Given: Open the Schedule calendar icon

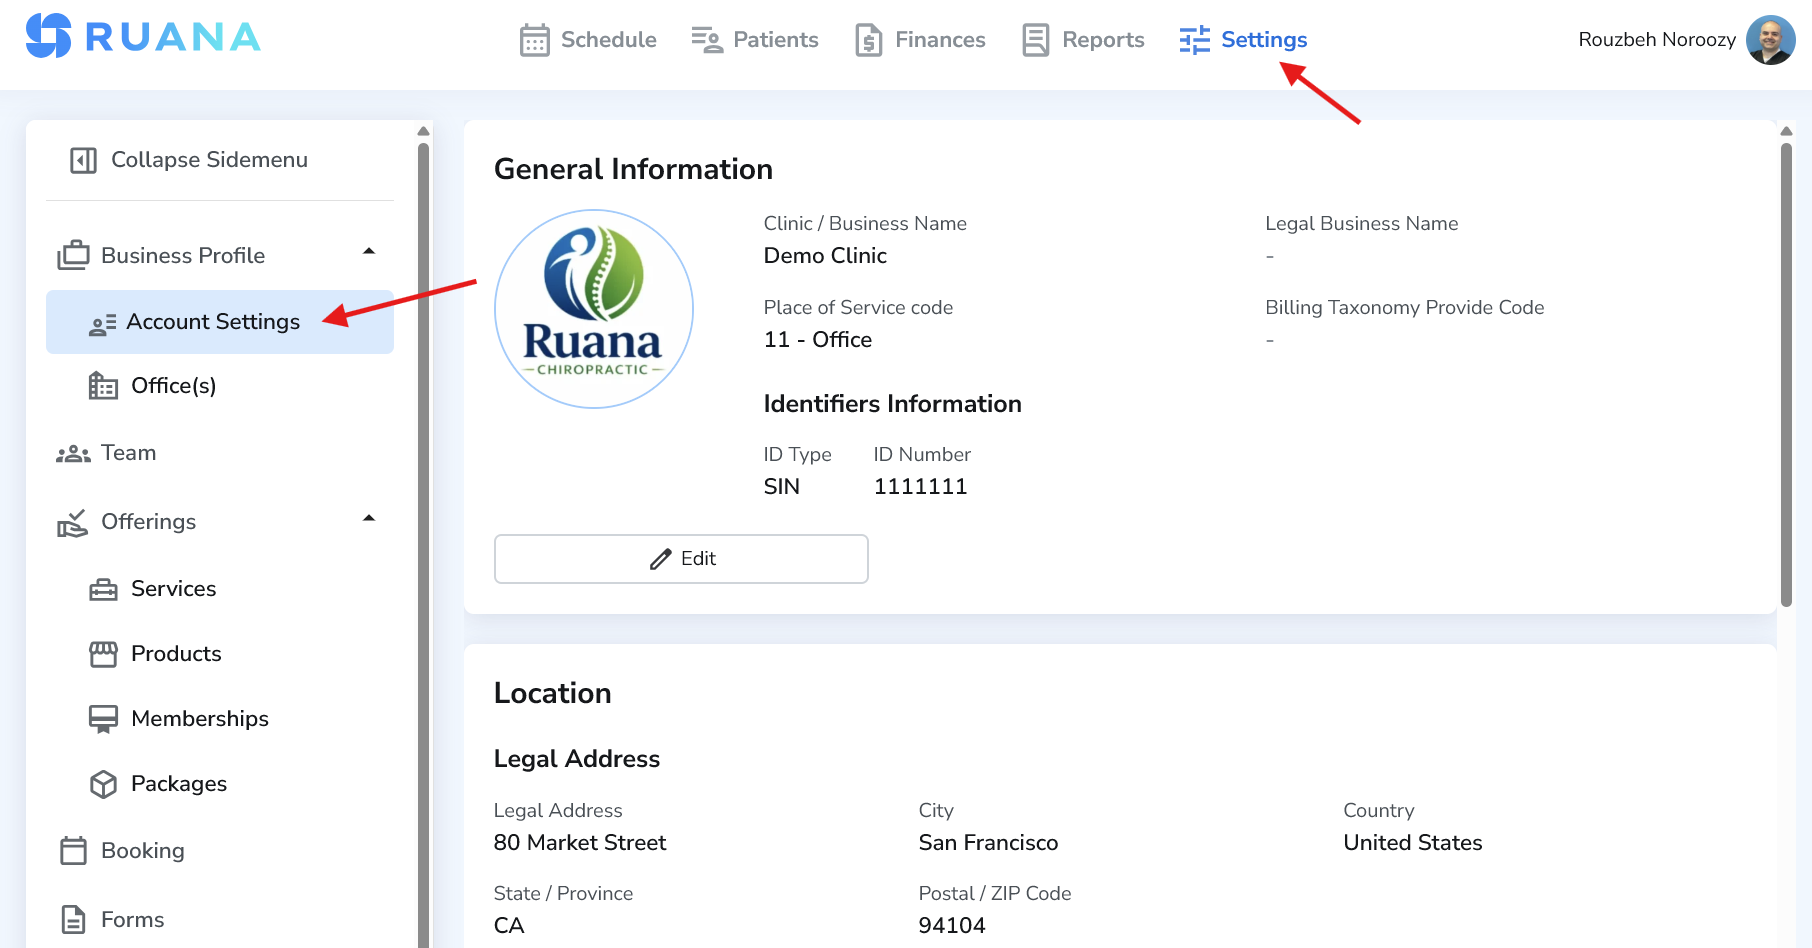Looking at the screenshot, I should click(x=535, y=40).
